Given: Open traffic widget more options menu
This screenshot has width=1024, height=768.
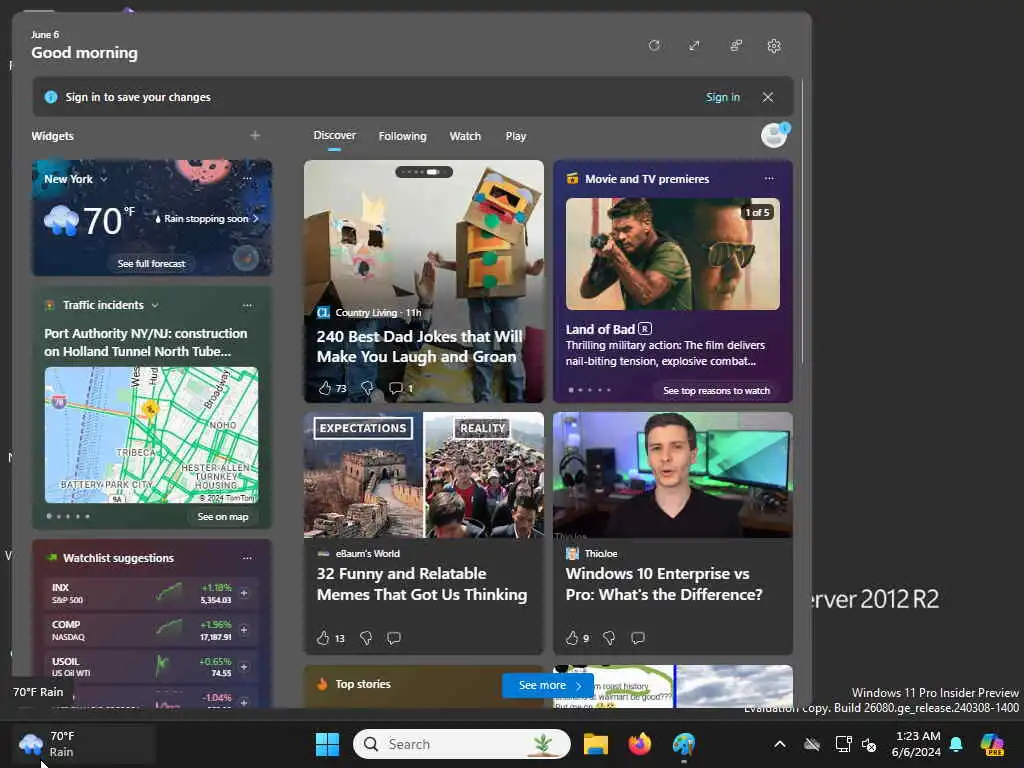Looking at the screenshot, I should point(247,305).
